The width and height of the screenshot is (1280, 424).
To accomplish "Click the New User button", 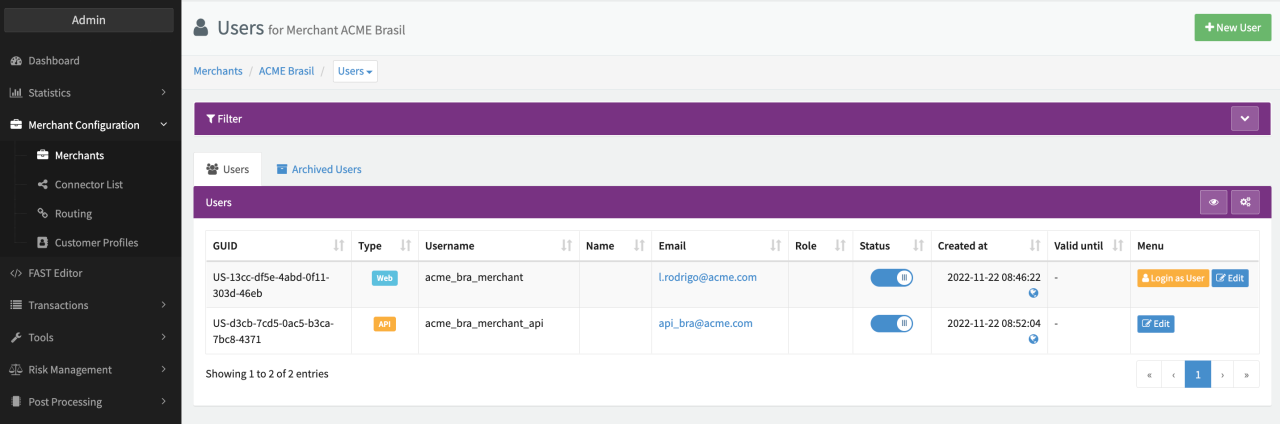I will pos(1232,28).
